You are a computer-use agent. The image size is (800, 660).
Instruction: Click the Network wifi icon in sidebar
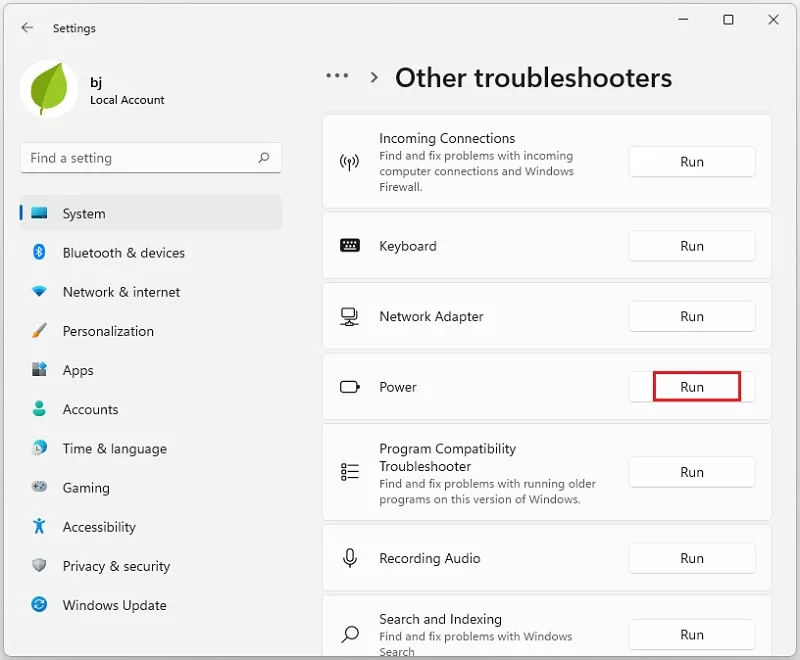pyautogui.click(x=39, y=291)
